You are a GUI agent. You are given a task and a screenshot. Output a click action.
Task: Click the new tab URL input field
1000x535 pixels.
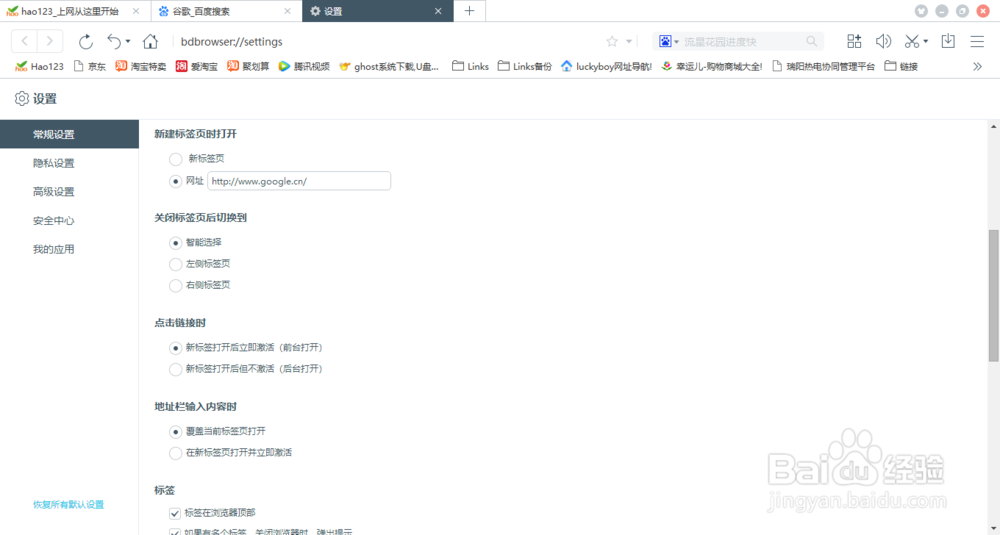pyautogui.click(x=299, y=181)
